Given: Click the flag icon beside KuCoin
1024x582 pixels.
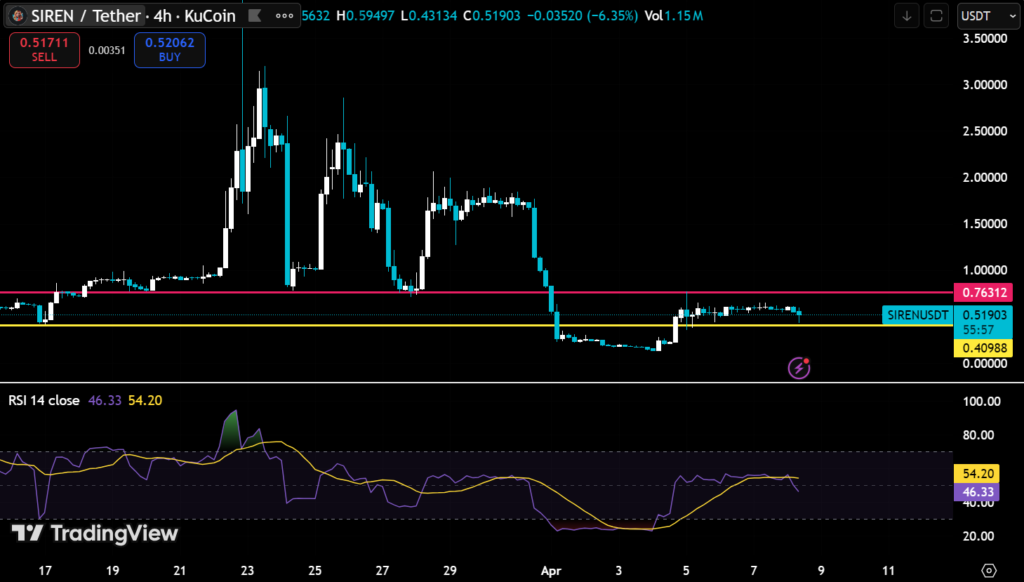Looking at the screenshot, I should coord(255,16).
